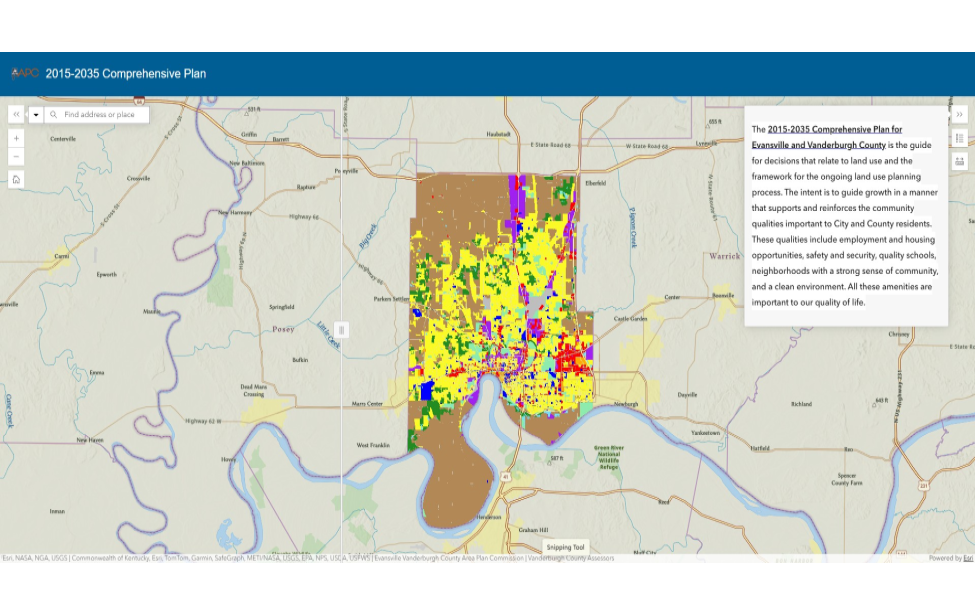Open the basemap gallery icon
This screenshot has height=615, width=975.
pyautogui.click(x=959, y=161)
